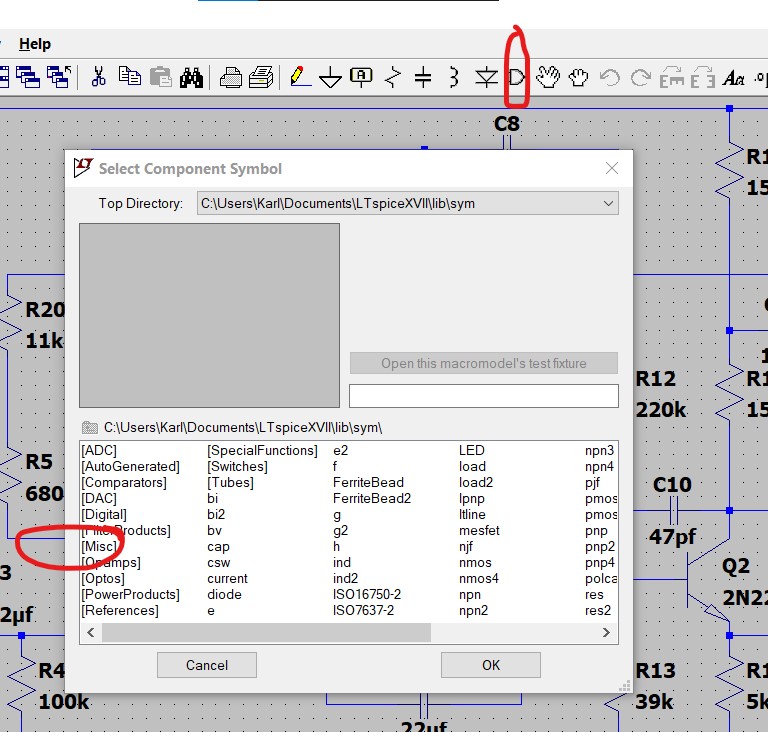
Task: Open the Help menu
Action: click(35, 44)
